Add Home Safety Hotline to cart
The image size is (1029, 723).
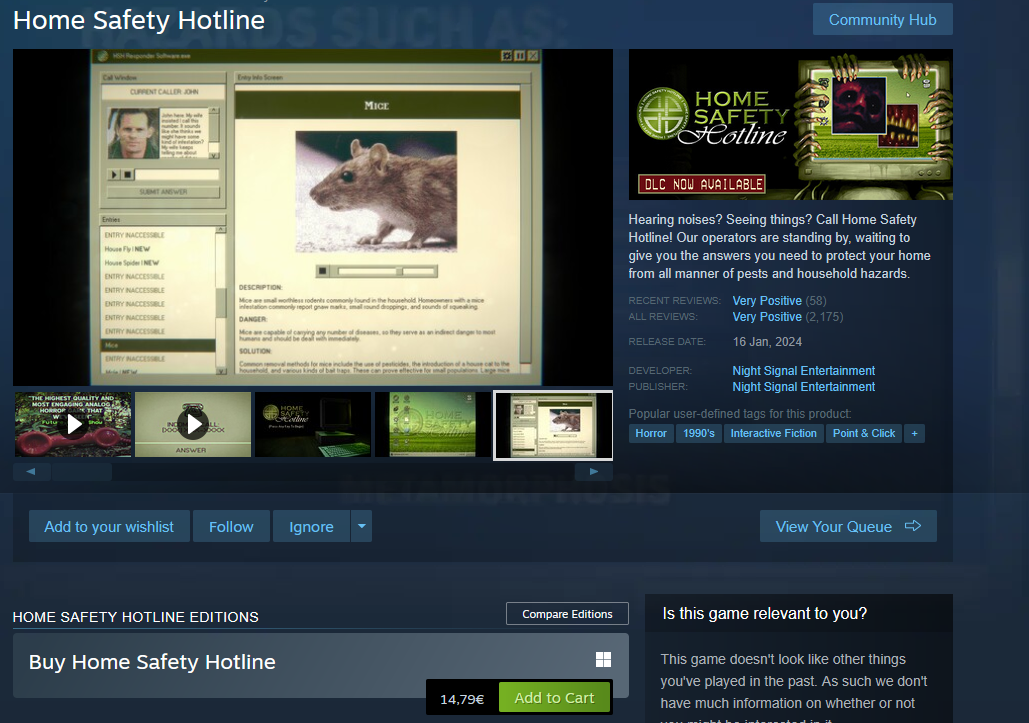[555, 697]
